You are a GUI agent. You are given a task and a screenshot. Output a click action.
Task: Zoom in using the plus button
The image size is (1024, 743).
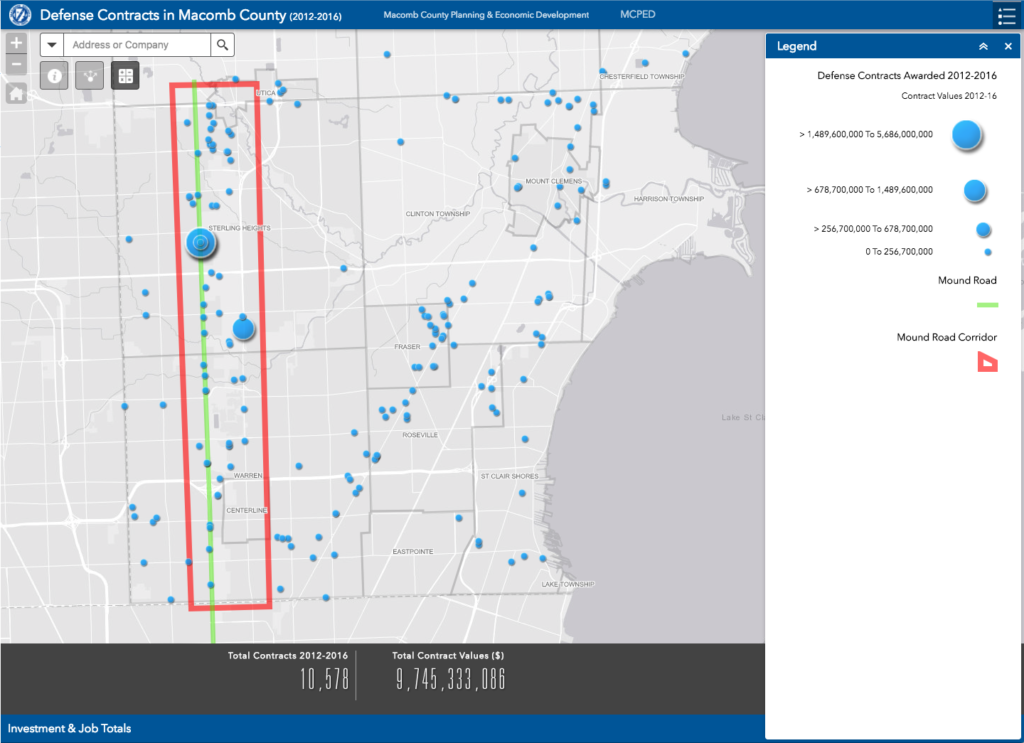15,42
